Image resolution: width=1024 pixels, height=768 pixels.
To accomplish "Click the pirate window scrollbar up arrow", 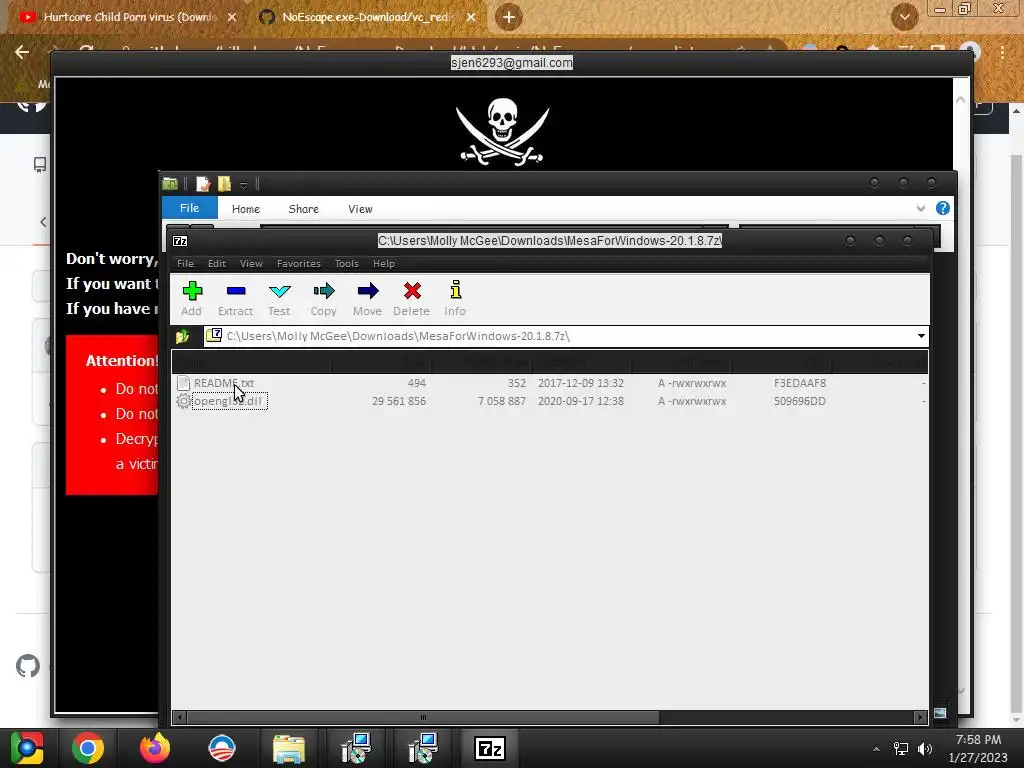I will tap(961, 100).
